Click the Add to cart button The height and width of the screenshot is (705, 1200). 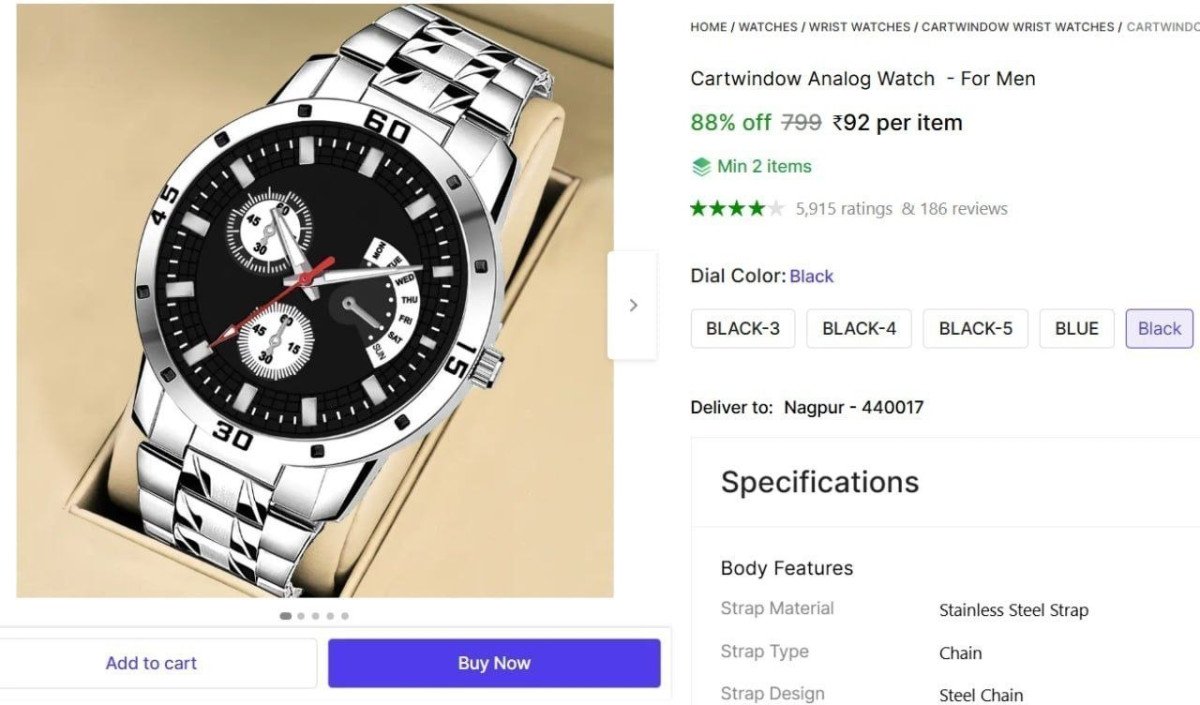pos(151,663)
